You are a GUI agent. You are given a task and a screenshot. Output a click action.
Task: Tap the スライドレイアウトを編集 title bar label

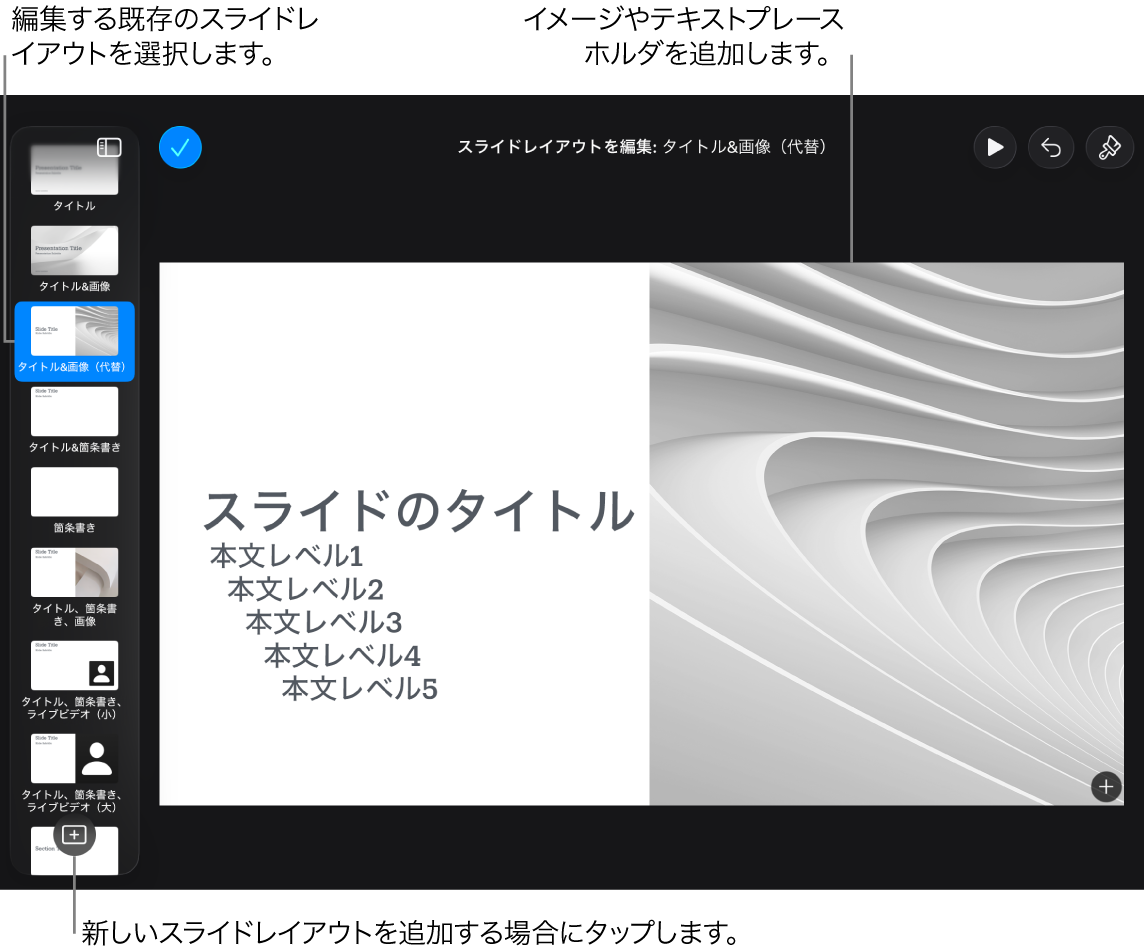pos(643,147)
